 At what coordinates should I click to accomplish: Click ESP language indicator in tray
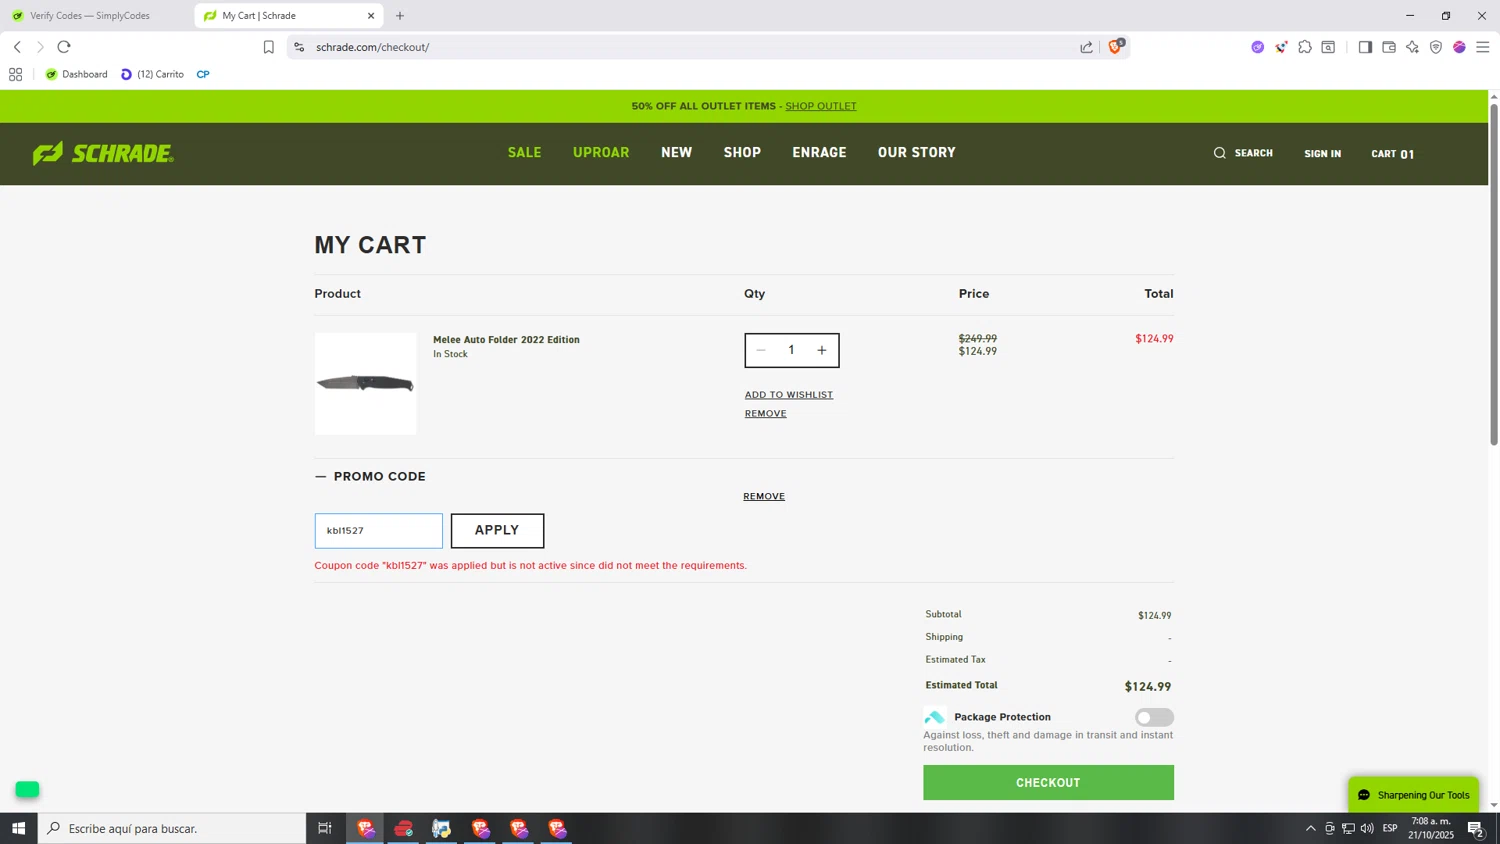tap(1390, 828)
